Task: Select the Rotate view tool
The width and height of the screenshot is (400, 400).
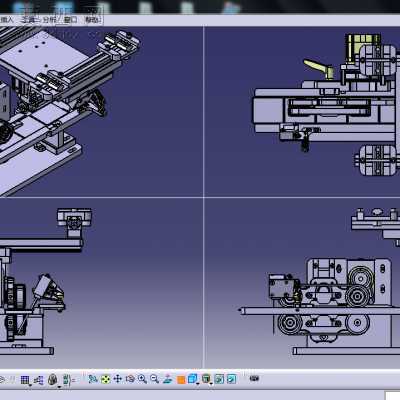Action: click(130, 379)
